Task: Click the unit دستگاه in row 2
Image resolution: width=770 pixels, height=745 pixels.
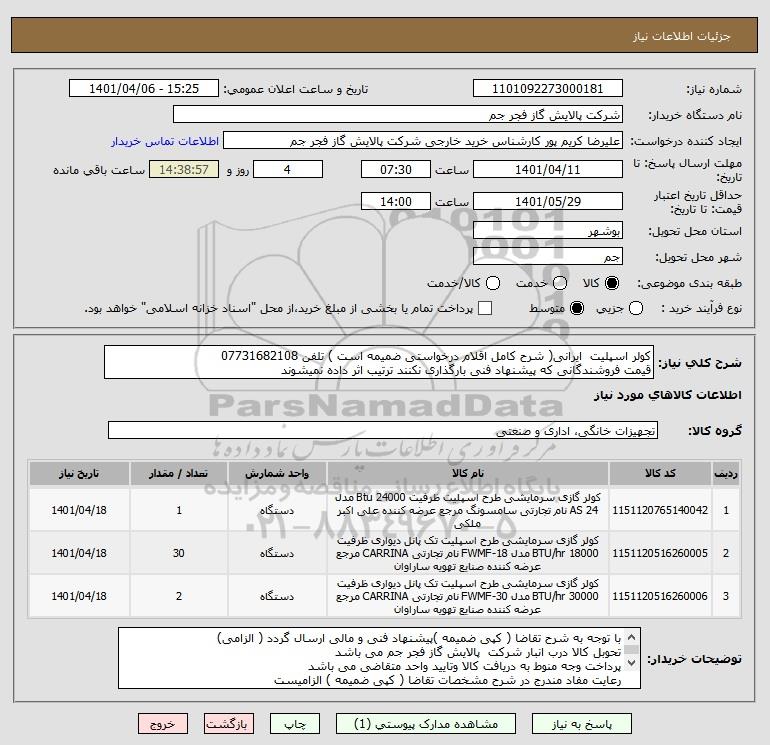Action: (x=277, y=553)
